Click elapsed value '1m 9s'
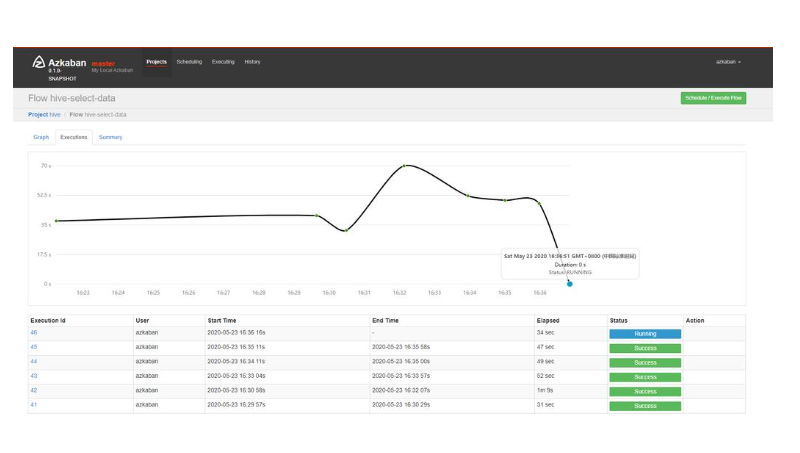This screenshot has height=453, width=800. point(545,390)
